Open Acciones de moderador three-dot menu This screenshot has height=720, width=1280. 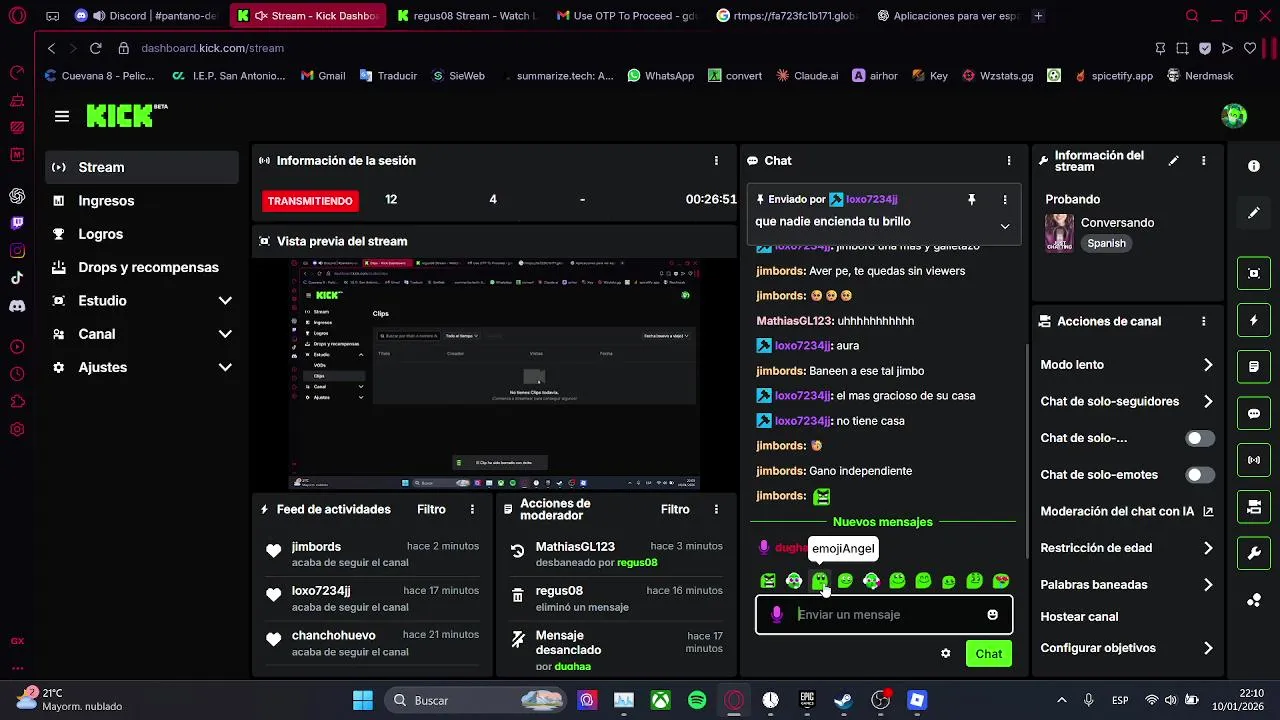pyautogui.click(x=716, y=509)
